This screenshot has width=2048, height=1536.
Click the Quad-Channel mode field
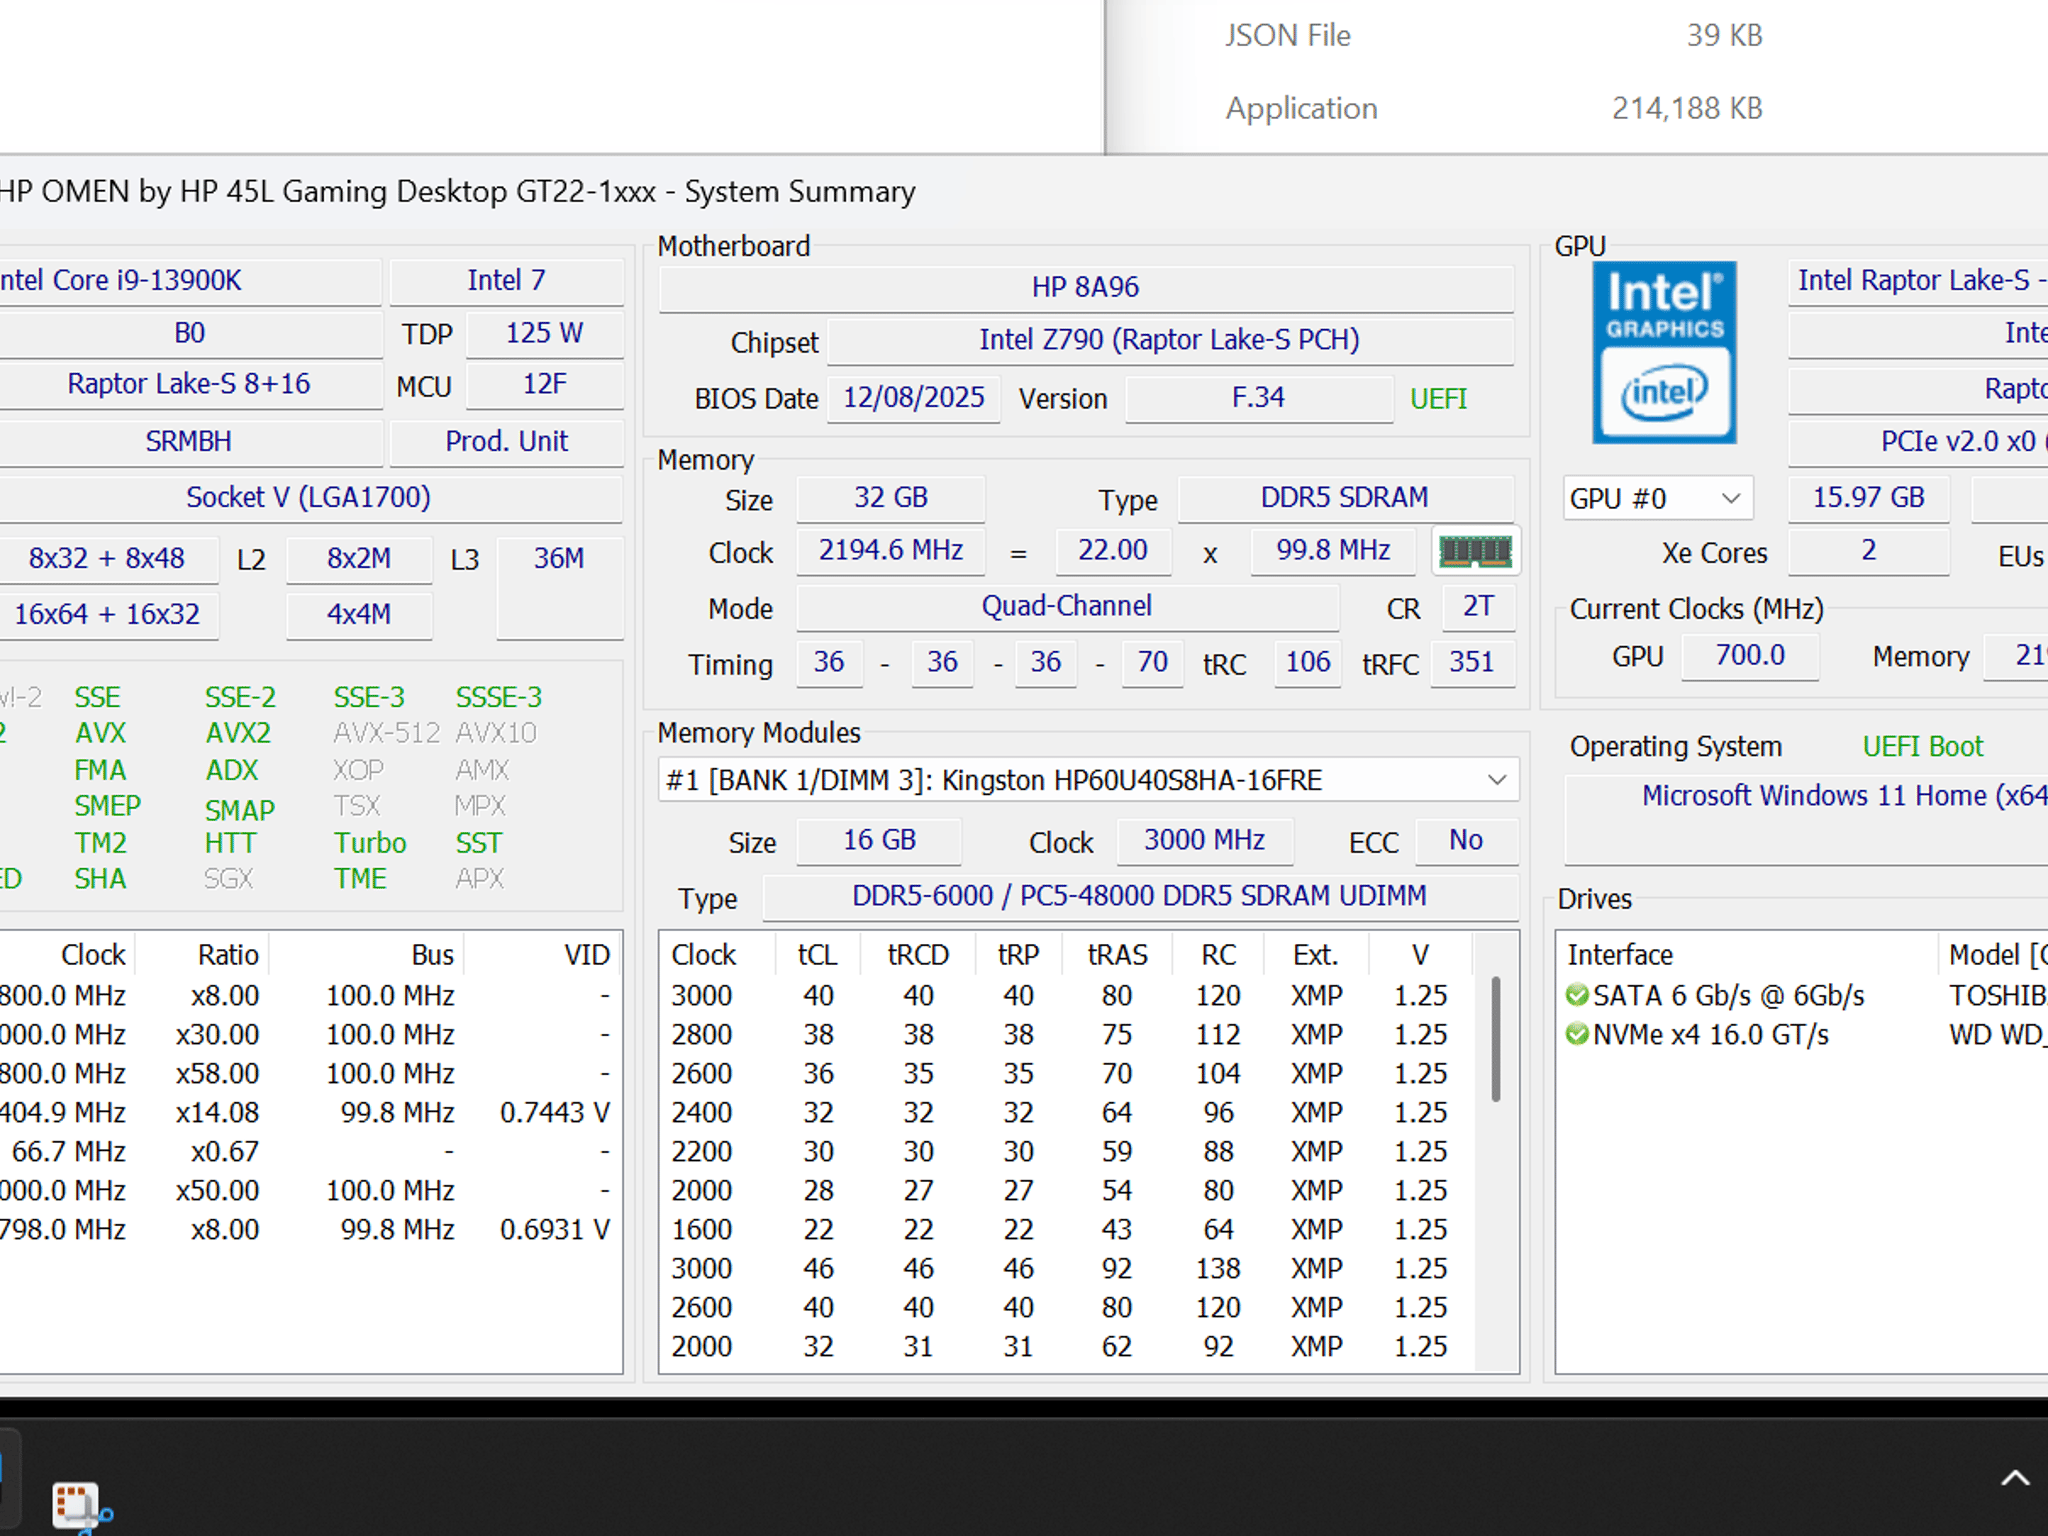tap(1067, 607)
